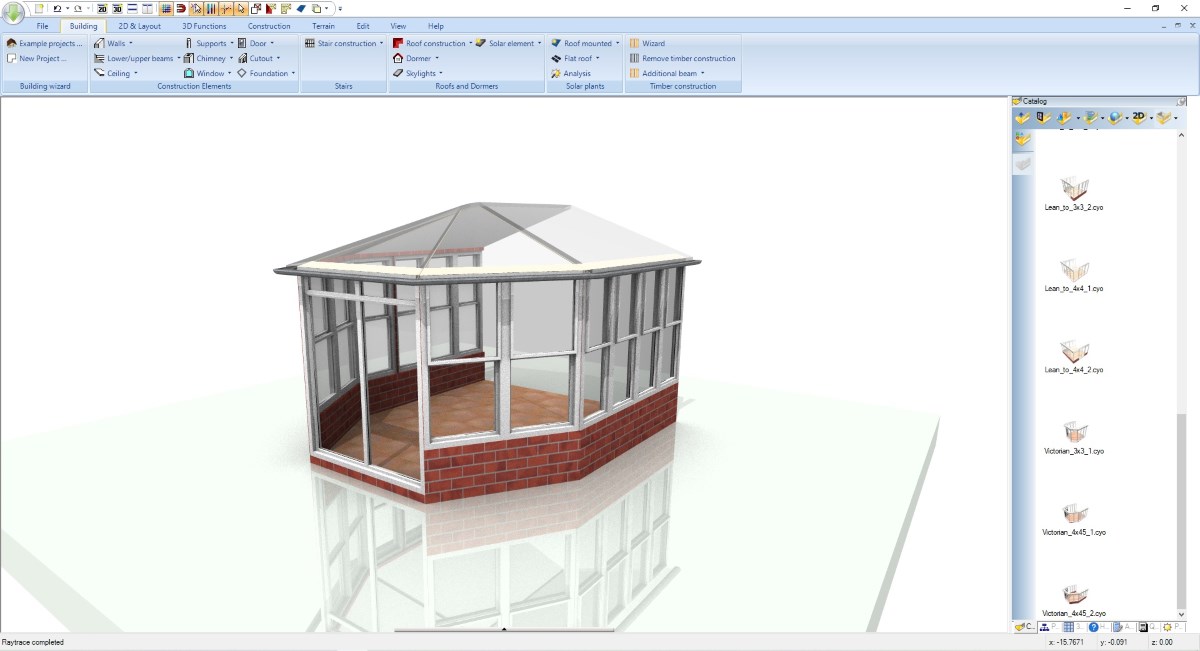Select Victorian_3x3_1.cyo catalog thumbnail
The width and height of the screenshot is (1200, 651).
[x=1075, y=432]
